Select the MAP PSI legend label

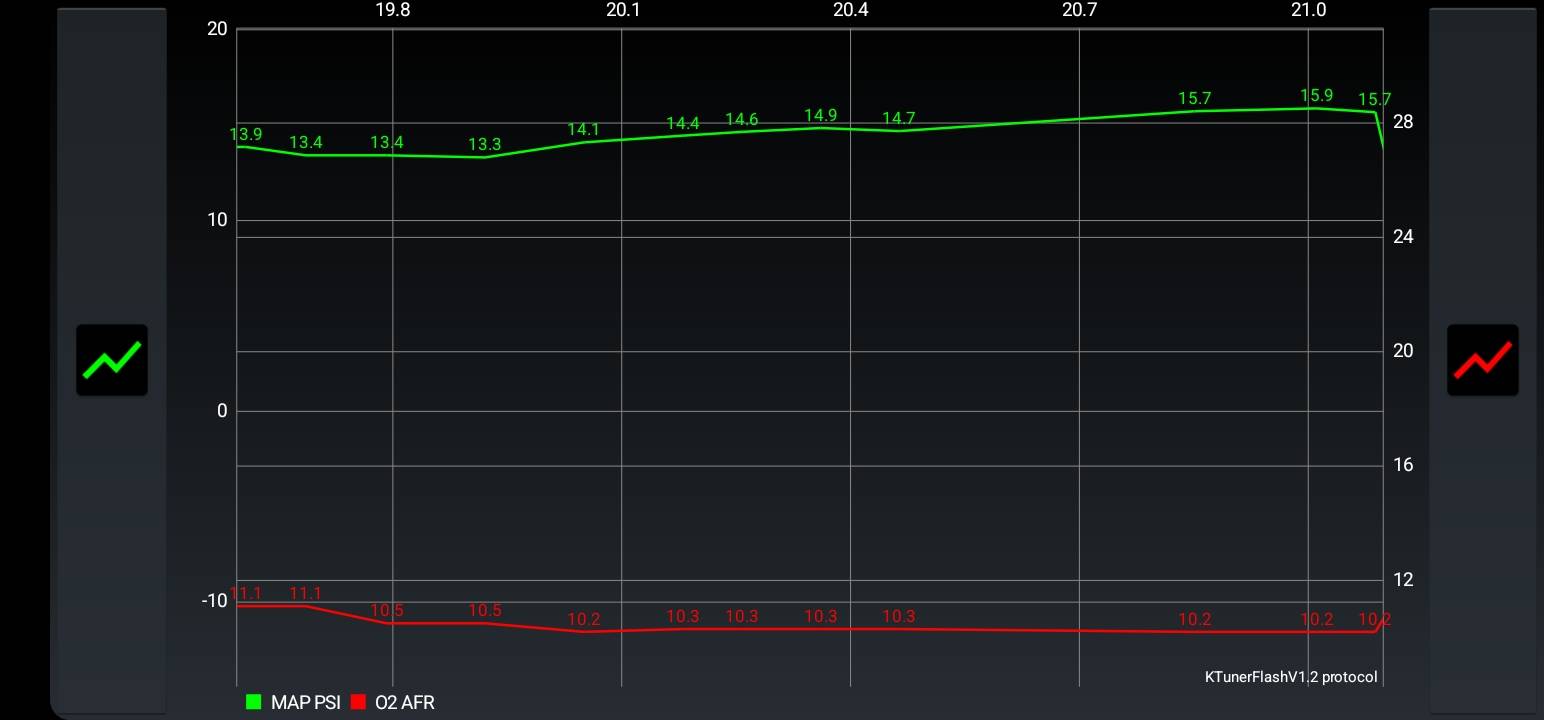pyautogui.click(x=306, y=703)
